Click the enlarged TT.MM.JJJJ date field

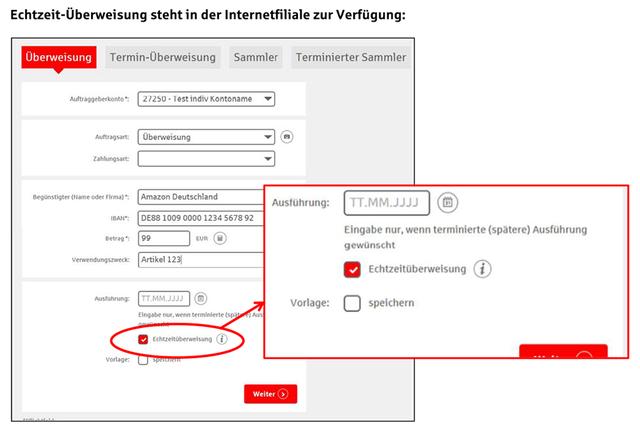click(x=387, y=202)
